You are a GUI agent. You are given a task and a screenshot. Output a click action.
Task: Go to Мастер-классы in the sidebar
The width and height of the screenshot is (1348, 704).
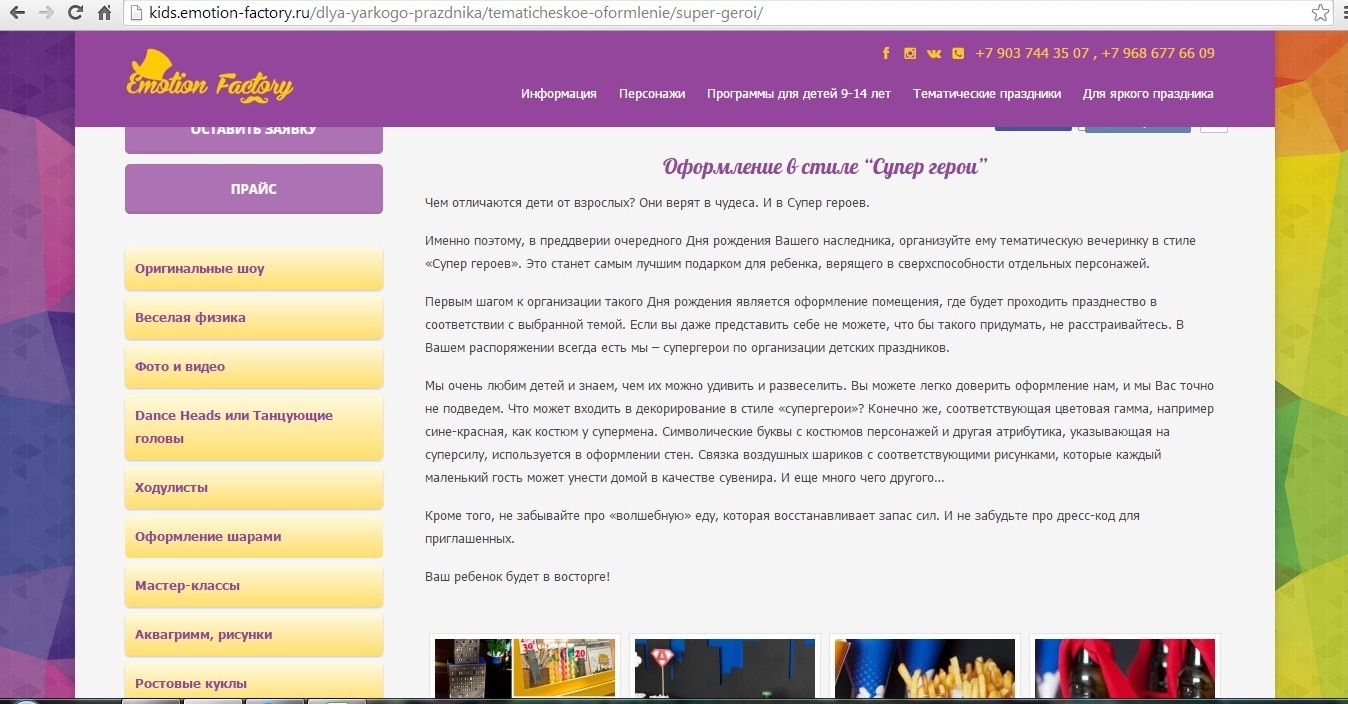[x=254, y=586]
